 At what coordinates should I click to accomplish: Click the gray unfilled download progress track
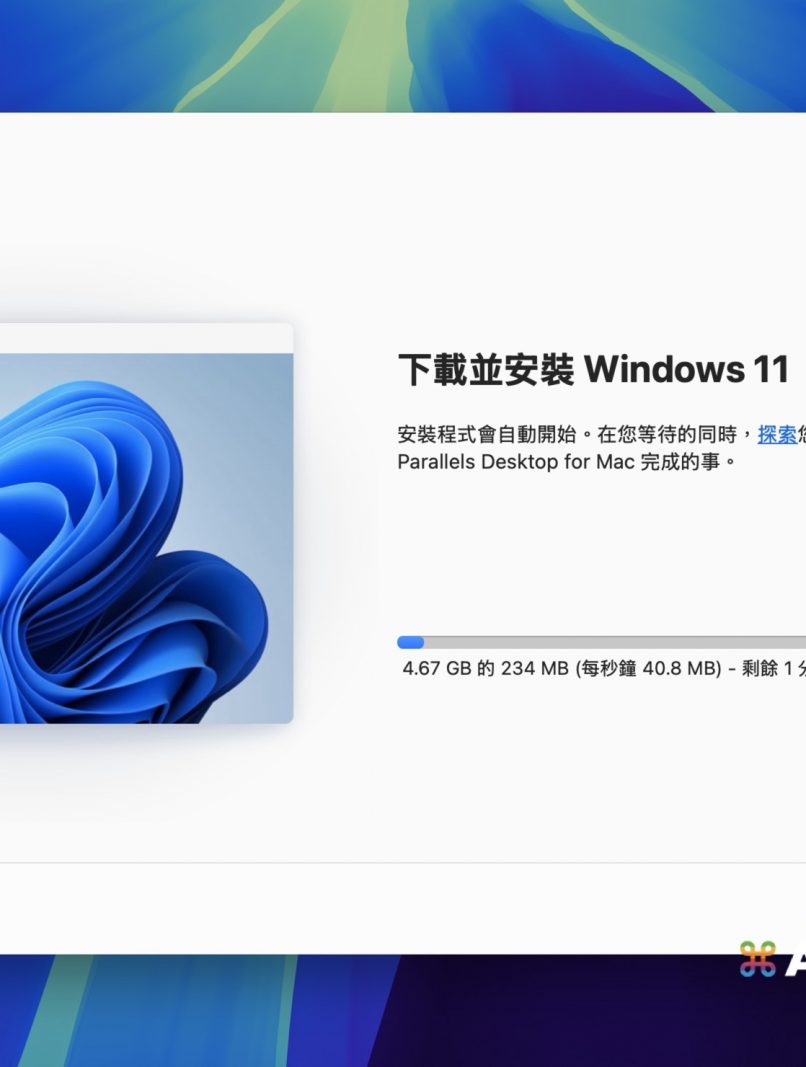615,642
